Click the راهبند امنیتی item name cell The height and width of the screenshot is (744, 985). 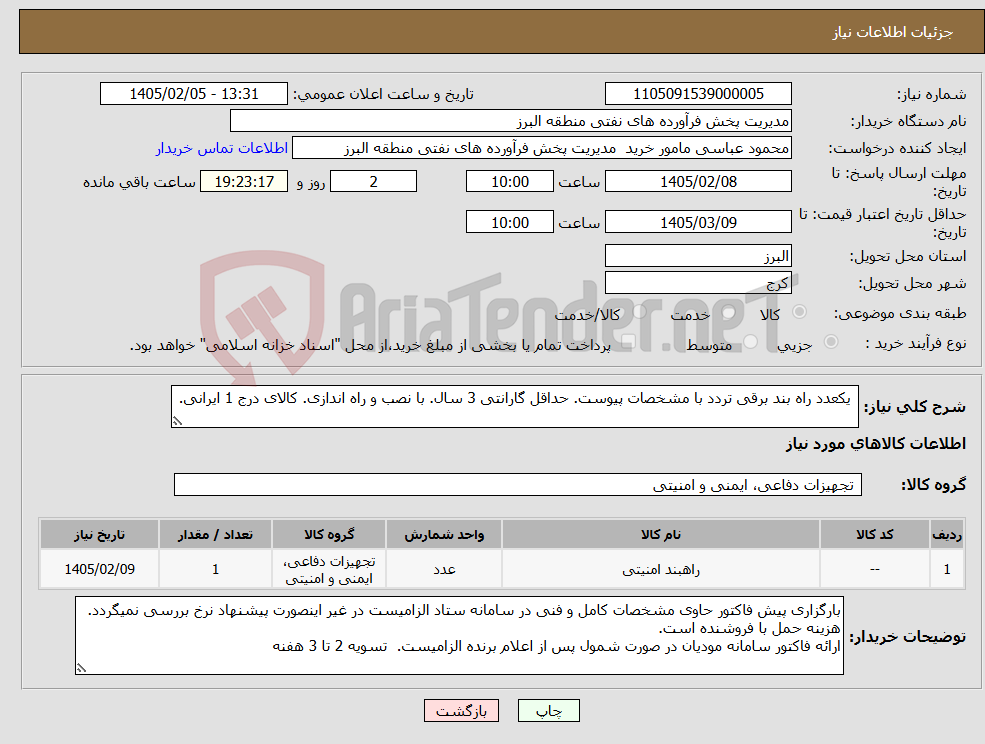coord(661,569)
